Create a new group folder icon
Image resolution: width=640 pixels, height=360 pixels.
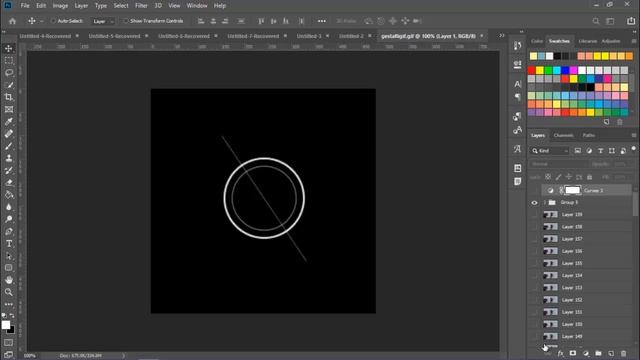pyautogui.click(x=598, y=353)
